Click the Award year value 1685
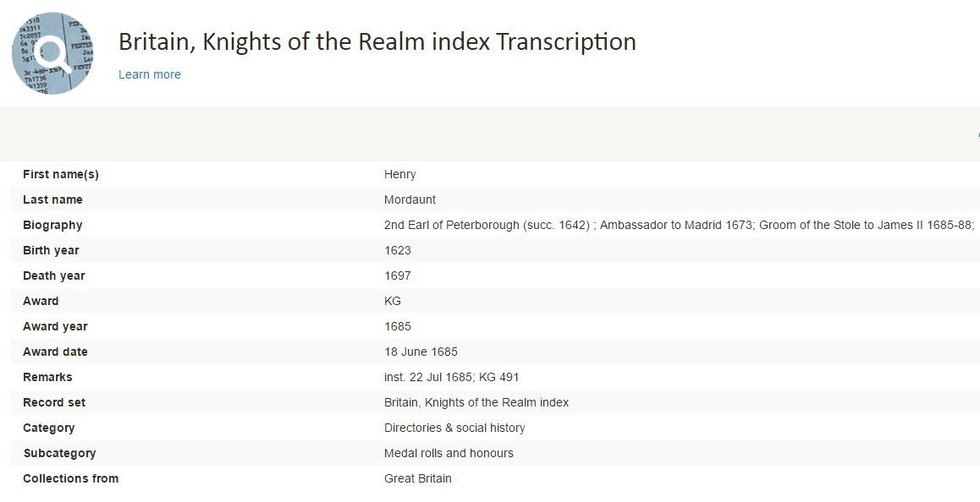 (x=398, y=326)
